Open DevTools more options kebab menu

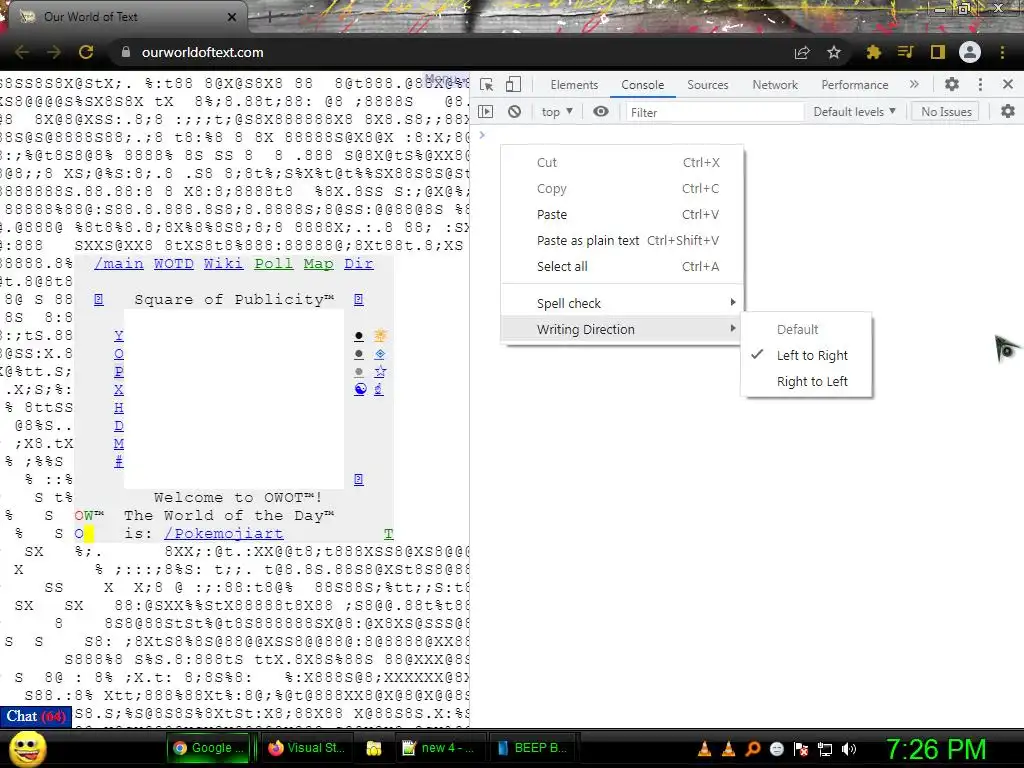(x=980, y=84)
